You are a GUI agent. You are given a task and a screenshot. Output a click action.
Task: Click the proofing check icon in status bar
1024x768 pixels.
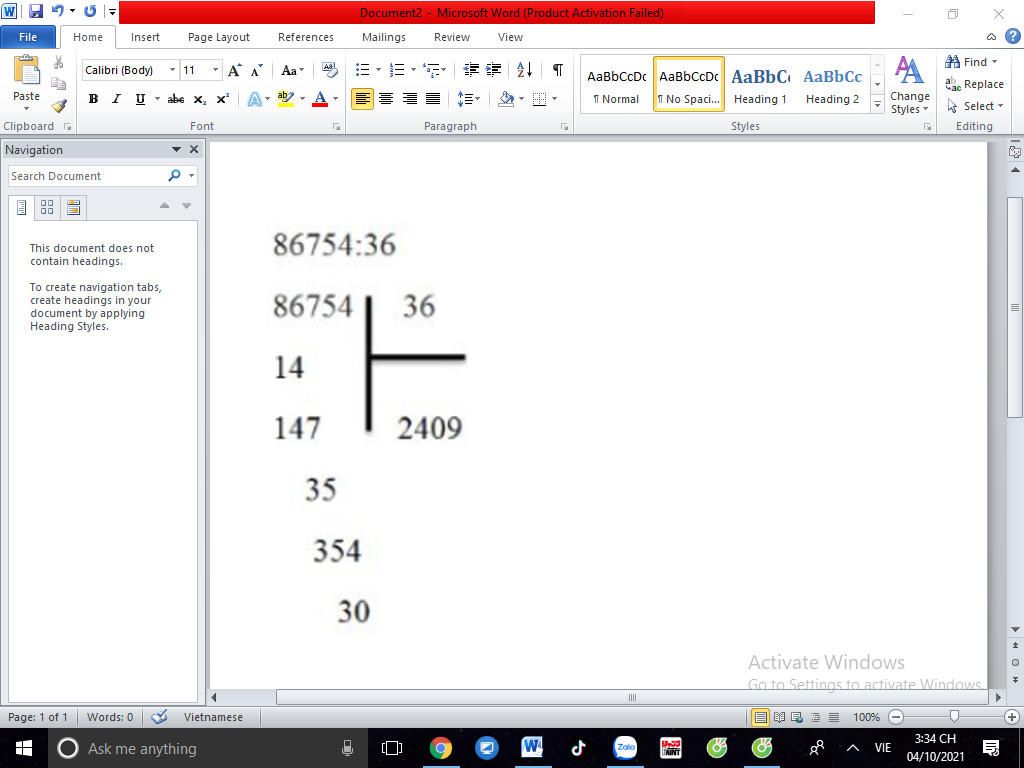(x=159, y=717)
